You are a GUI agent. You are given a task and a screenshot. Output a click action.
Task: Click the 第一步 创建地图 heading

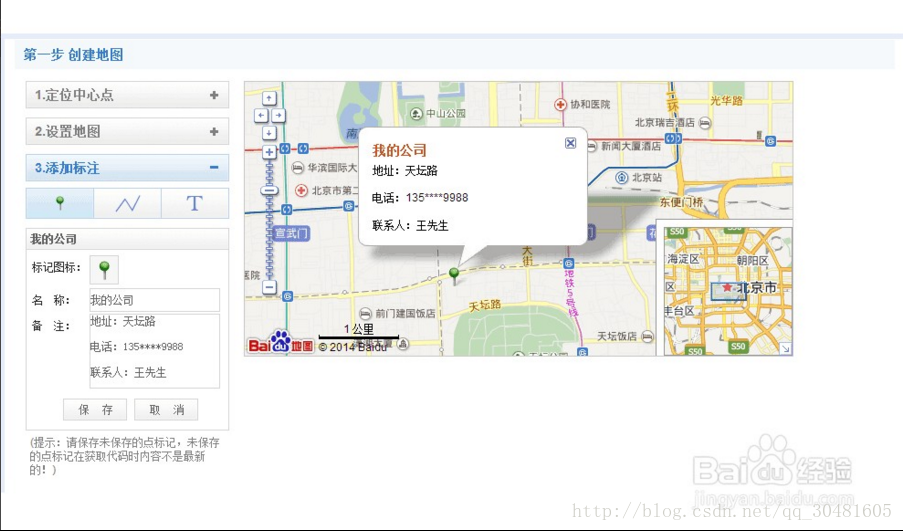point(73,55)
